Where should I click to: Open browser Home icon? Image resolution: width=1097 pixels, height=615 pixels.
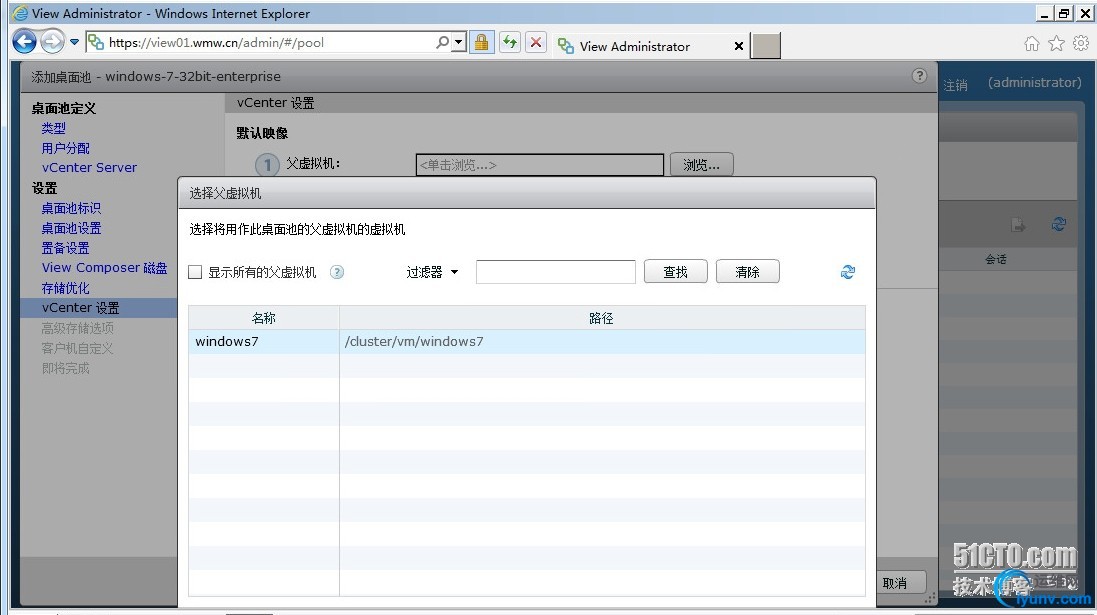coord(1031,44)
